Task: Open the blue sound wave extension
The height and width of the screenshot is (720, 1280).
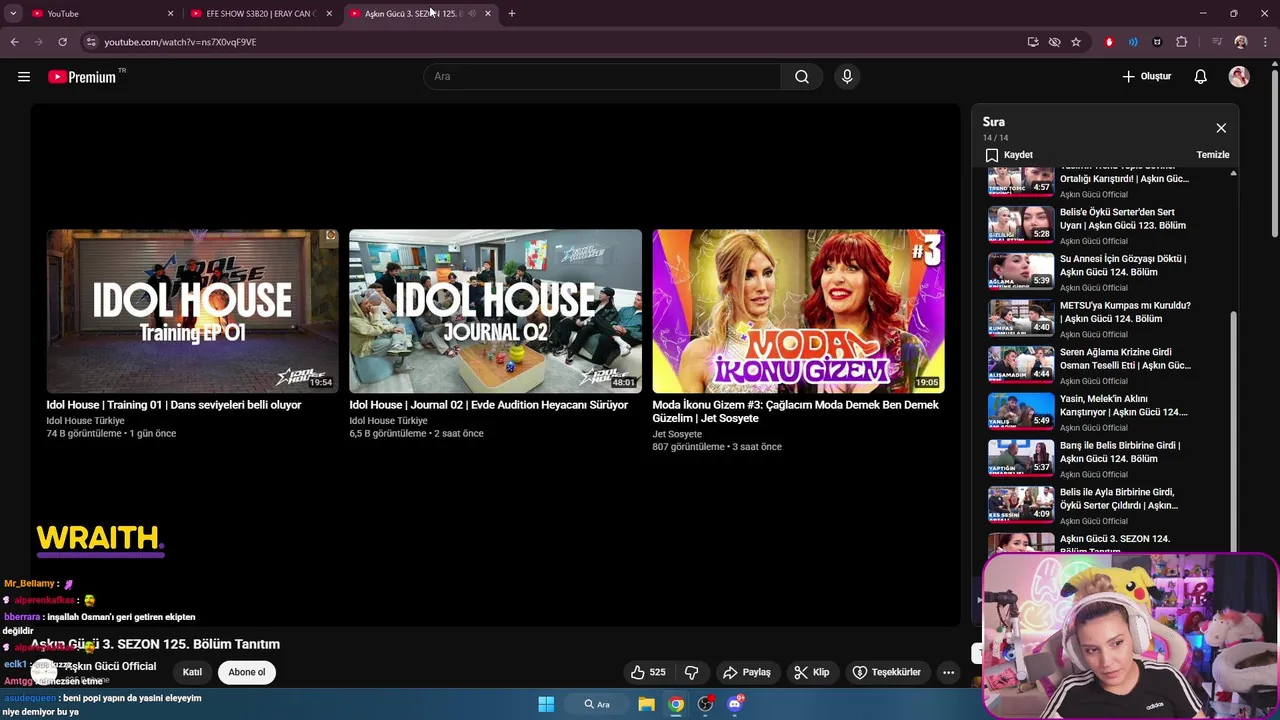Action: (1133, 42)
